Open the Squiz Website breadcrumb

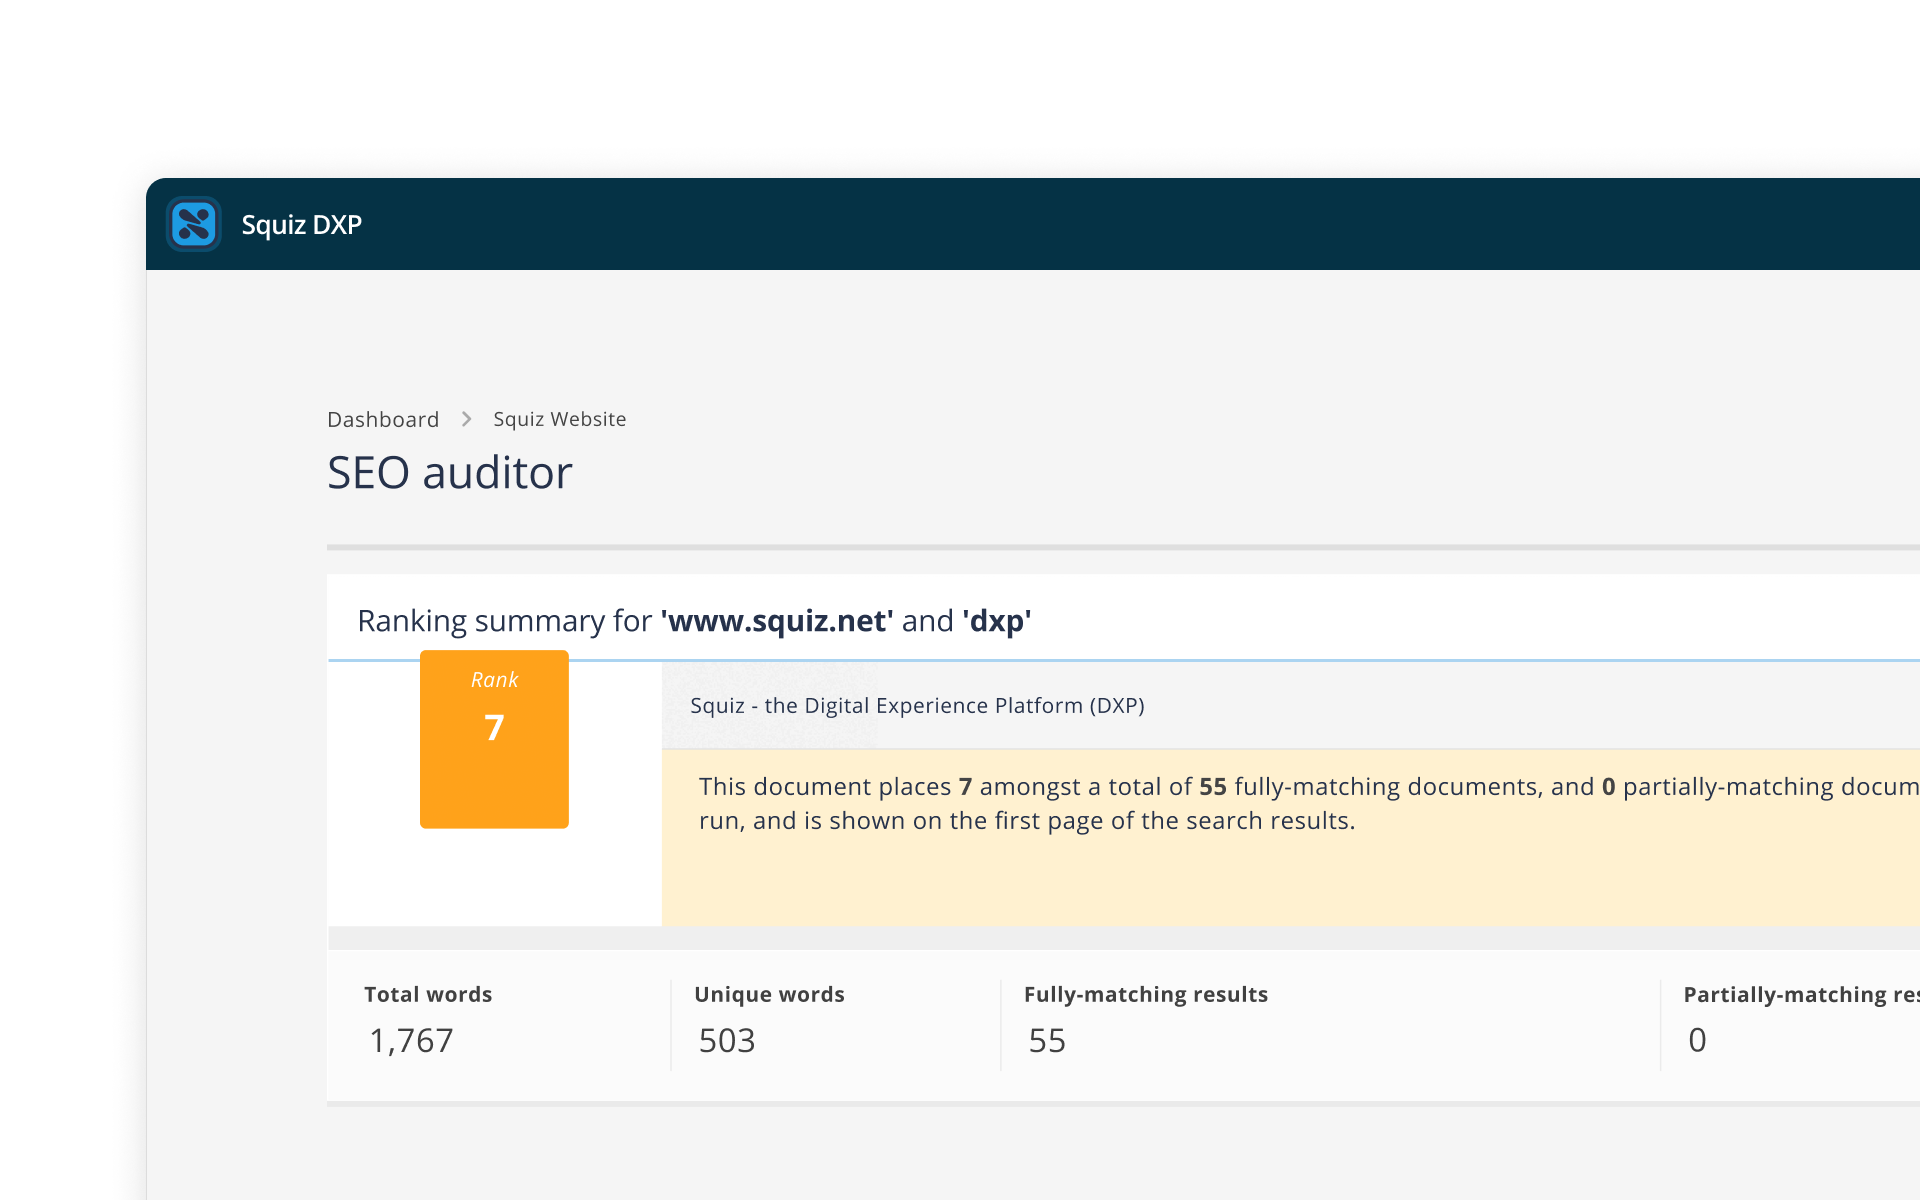coord(559,419)
